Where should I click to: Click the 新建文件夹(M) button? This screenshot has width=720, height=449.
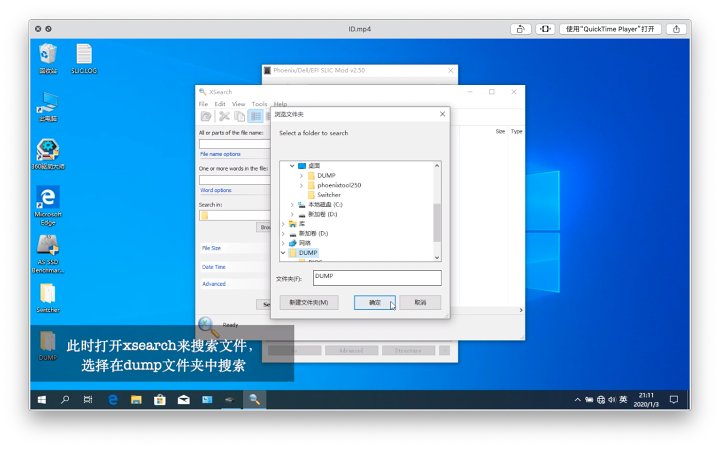(308, 302)
